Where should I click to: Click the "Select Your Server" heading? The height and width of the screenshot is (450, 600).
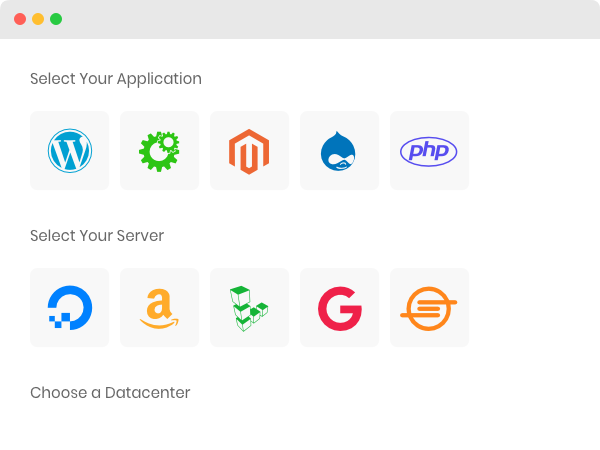coord(97,236)
